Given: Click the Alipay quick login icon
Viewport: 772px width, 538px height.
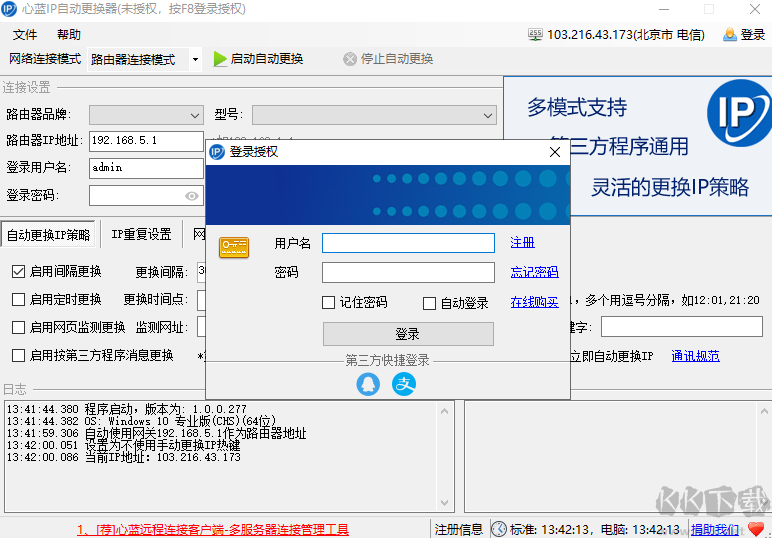Looking at the screenshot, I should tap(404, 384).
